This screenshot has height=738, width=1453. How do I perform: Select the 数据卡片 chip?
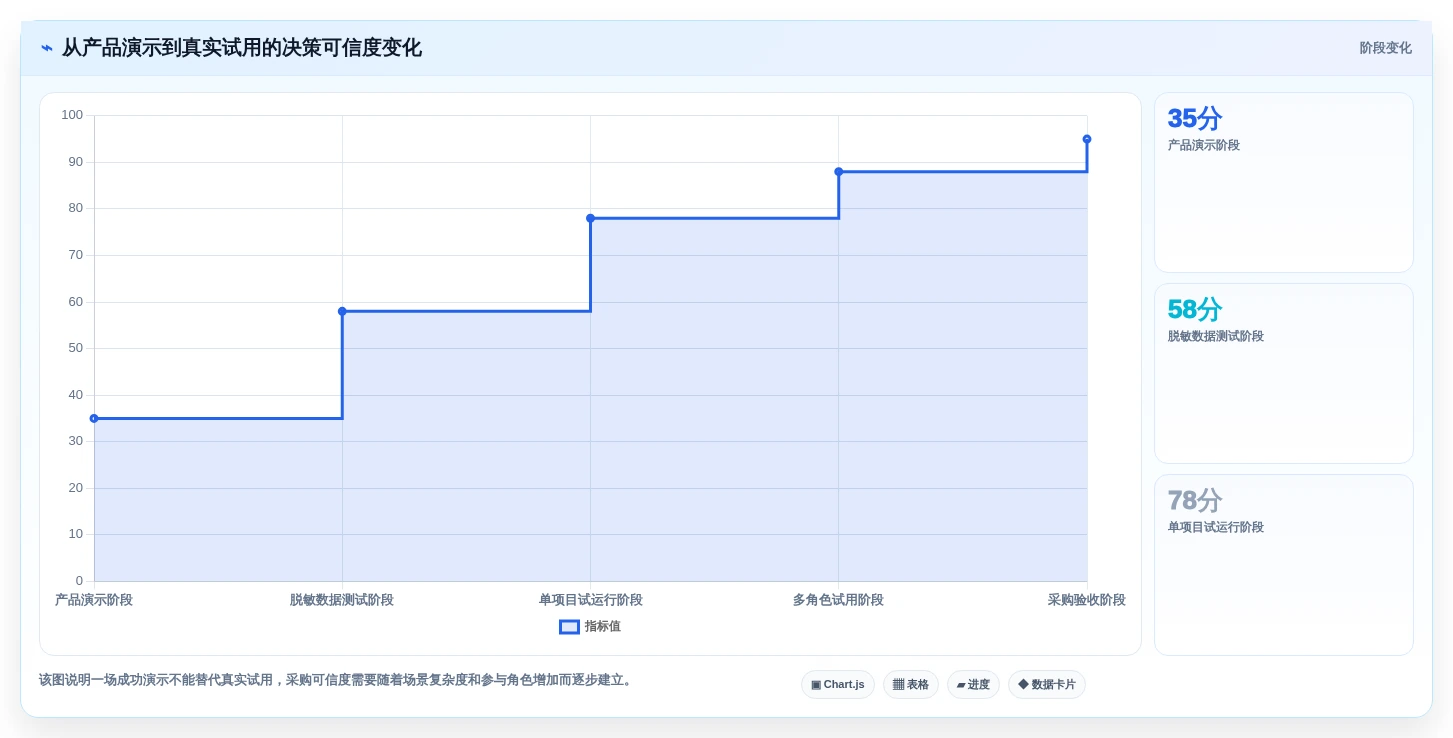coord(1047,685)
